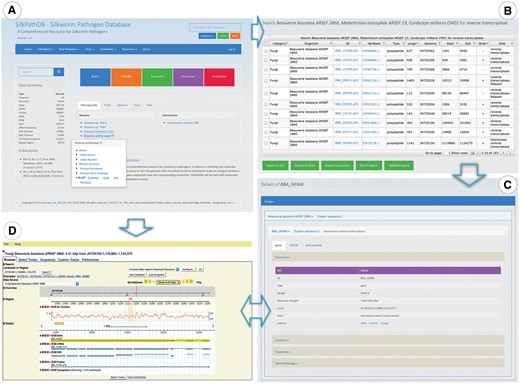Open the Pathogens navigation dropdown
This screenshot has height=384, width=520.
44,49
